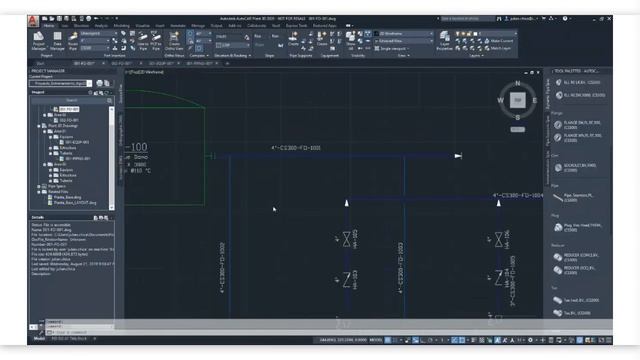Collapse the Related Files tree node
Viewport: 640px width, 360px height.
[x=39, y=191]
